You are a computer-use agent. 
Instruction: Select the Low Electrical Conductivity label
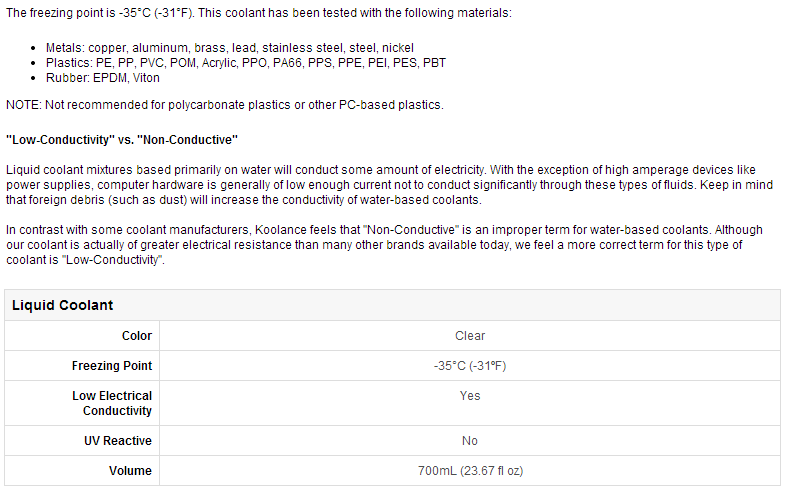(x=112, y=403)
